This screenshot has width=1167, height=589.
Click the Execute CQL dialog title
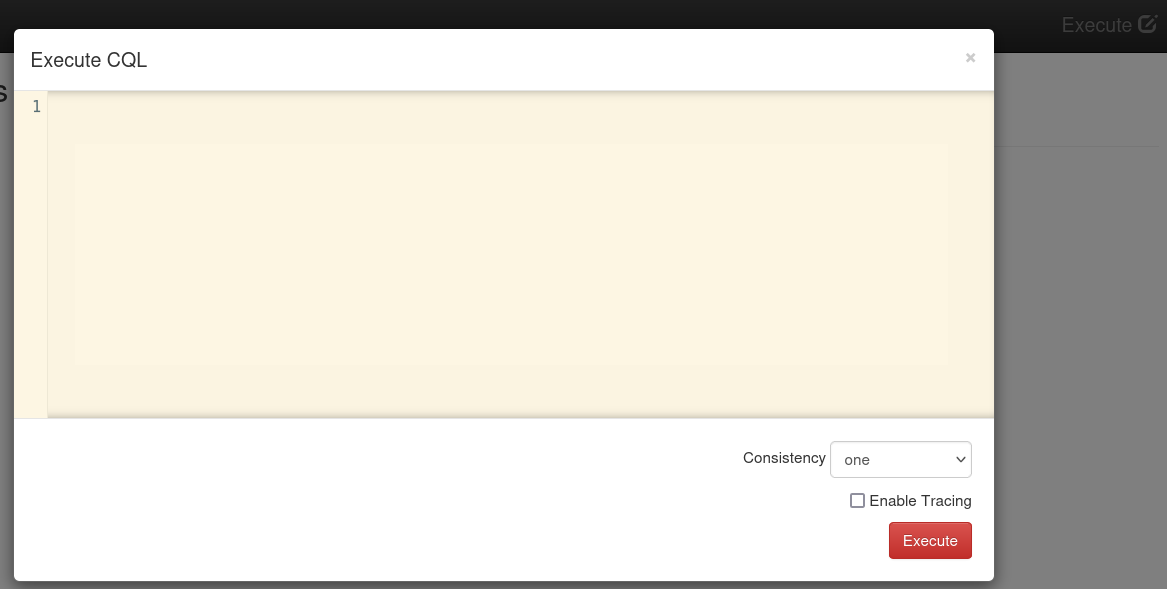click(89, 60)
